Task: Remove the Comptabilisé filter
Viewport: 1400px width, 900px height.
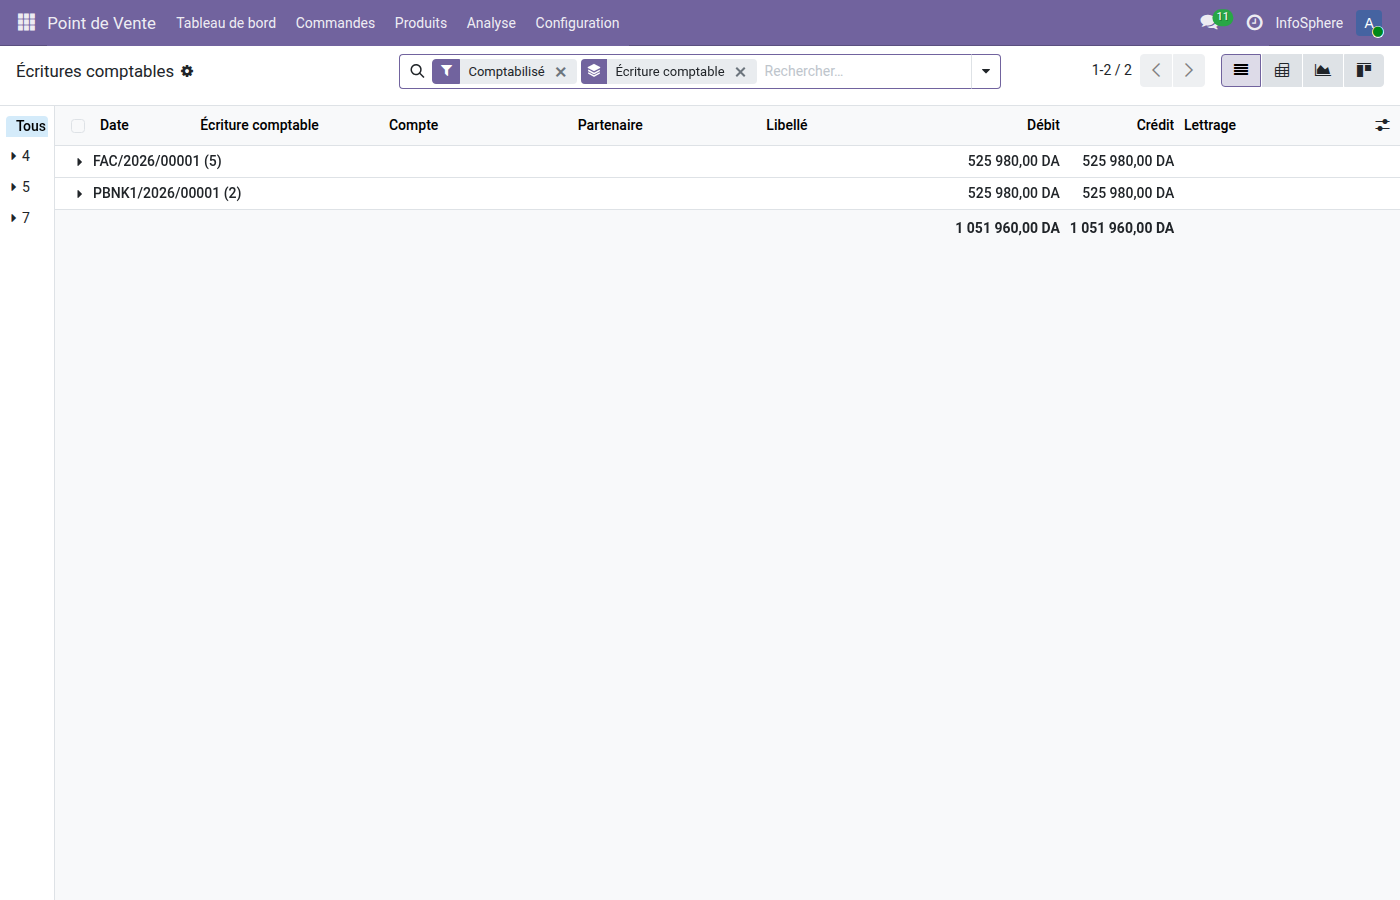Action: click(561, 72)
